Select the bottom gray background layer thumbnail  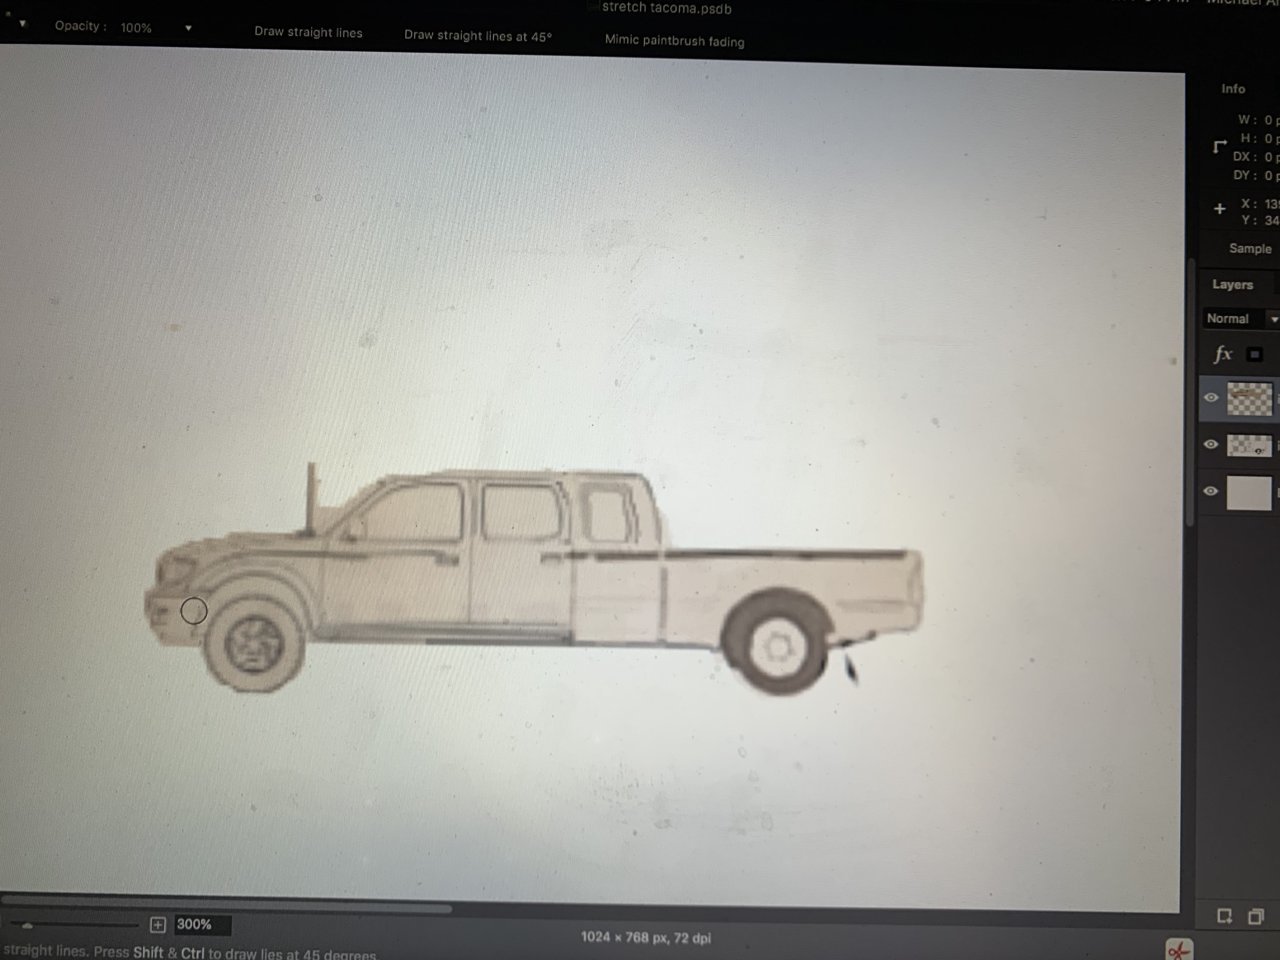point(1249,493)
